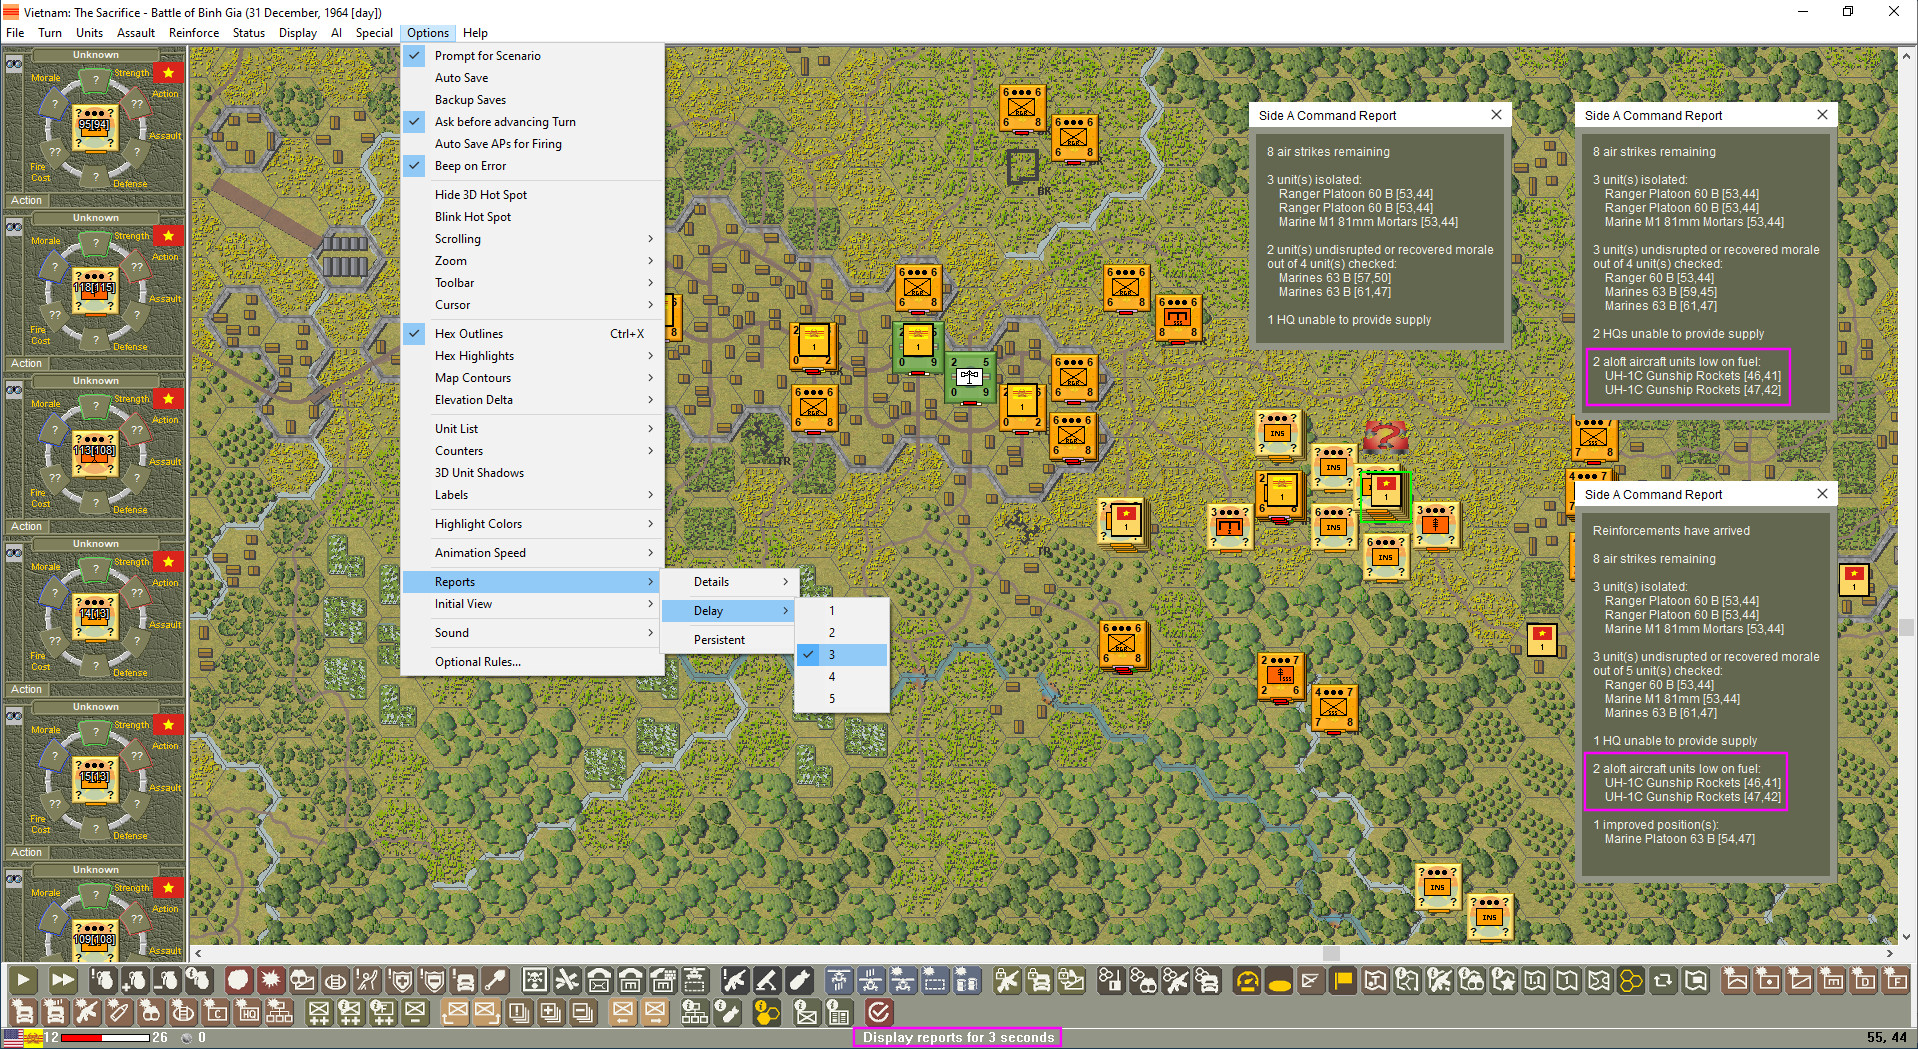Screen dimensions: 1918x1049
Task: Expand the Animation Speed submenu
Action: [533, 553]
